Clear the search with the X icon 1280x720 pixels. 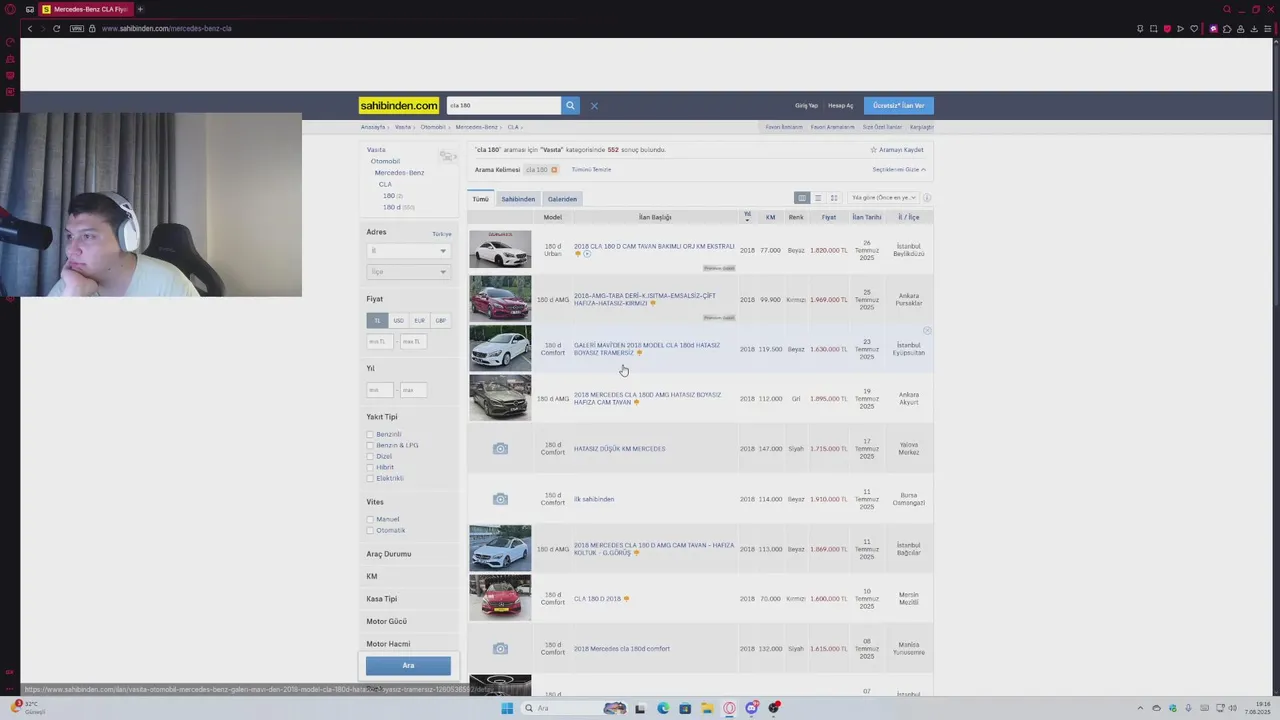[594, 105]
